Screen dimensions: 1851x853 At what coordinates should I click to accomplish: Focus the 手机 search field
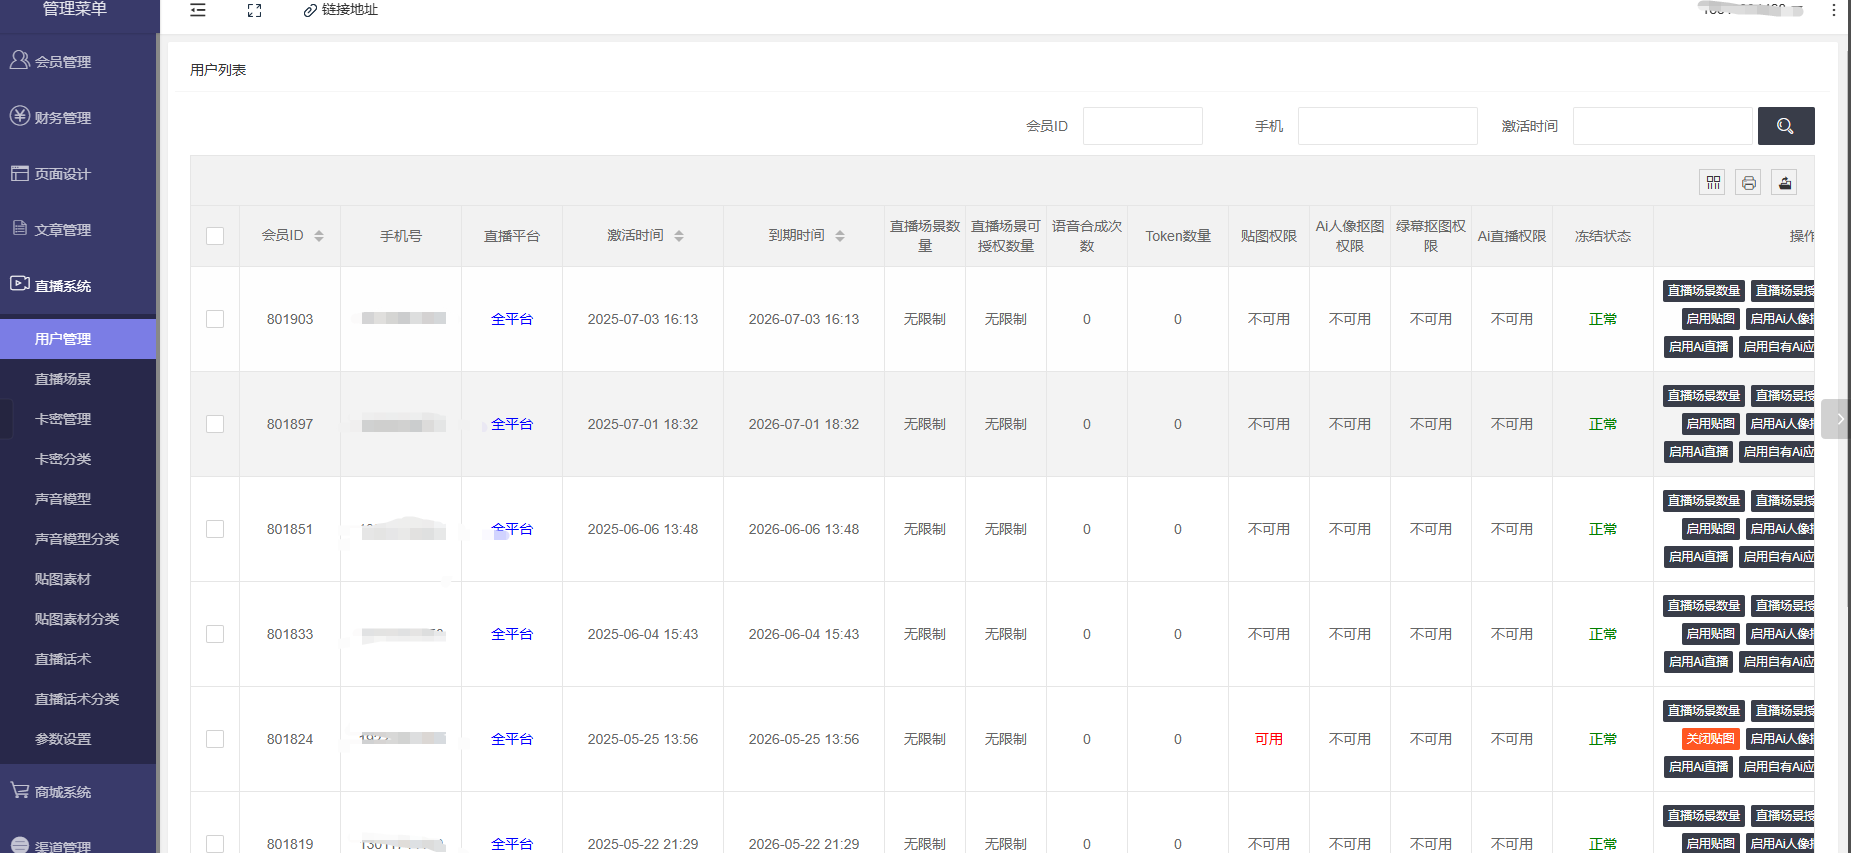pos(1388,126)
